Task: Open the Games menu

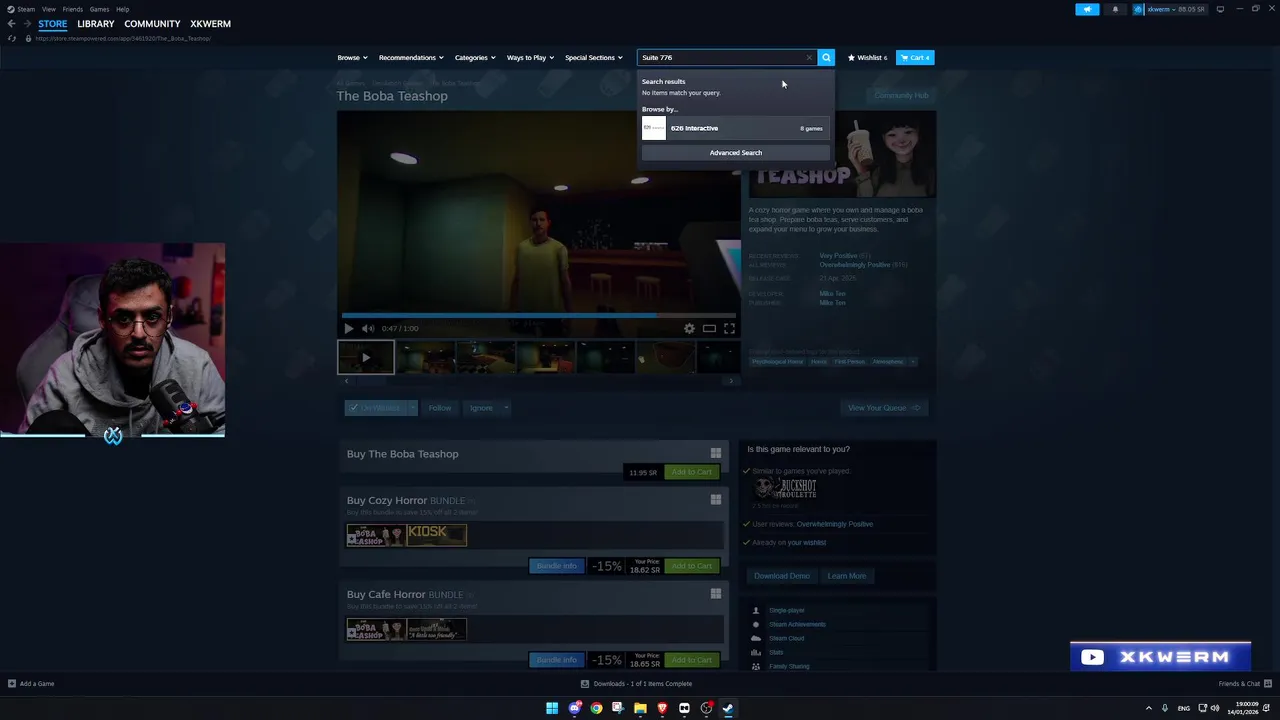Action: click(x=99, y=9)
